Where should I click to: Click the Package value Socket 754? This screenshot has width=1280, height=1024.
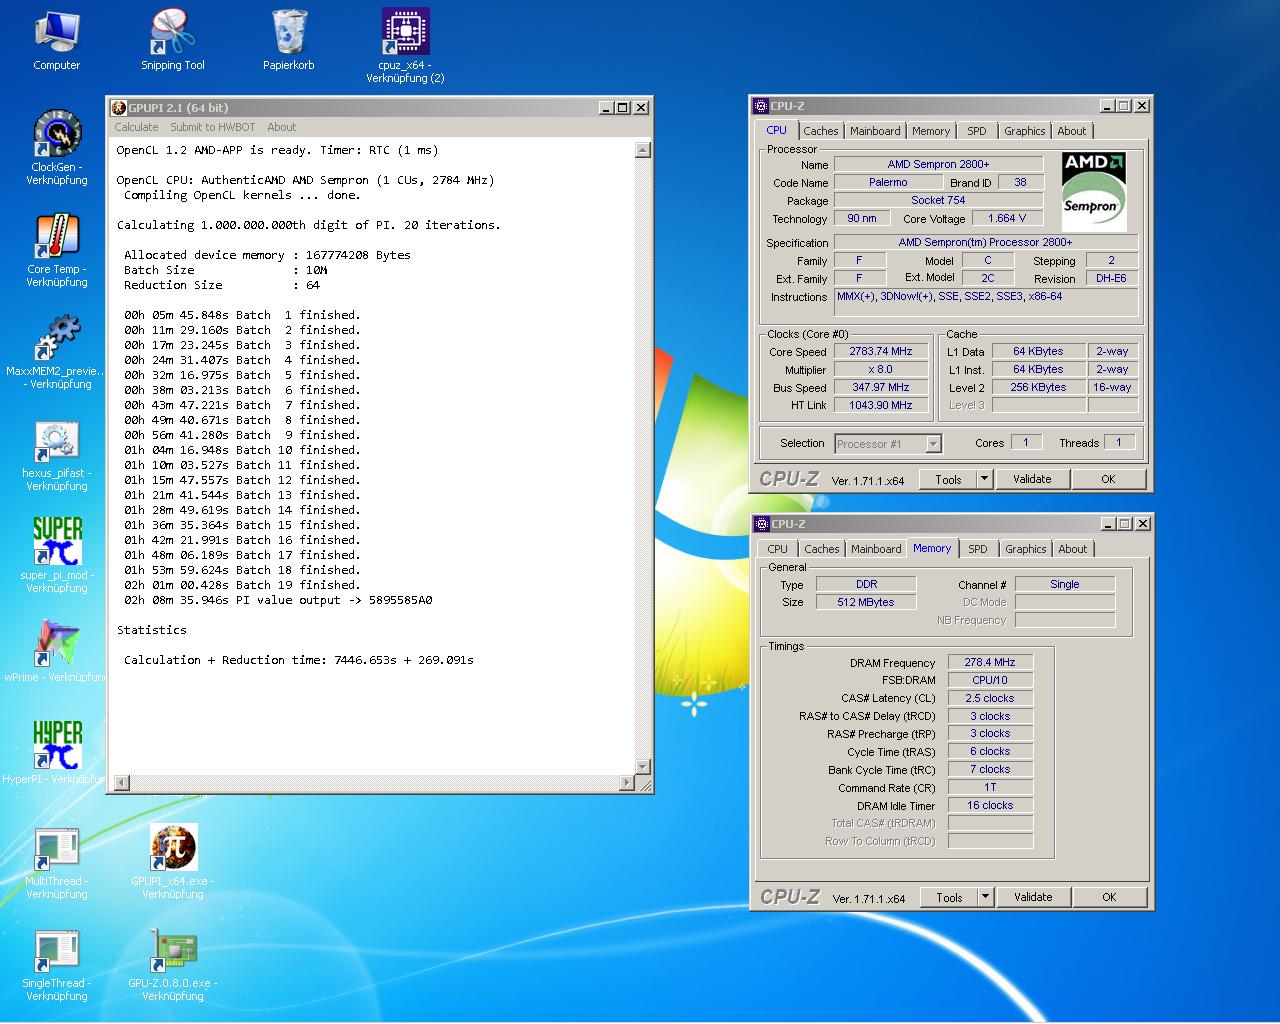(938, 200)
